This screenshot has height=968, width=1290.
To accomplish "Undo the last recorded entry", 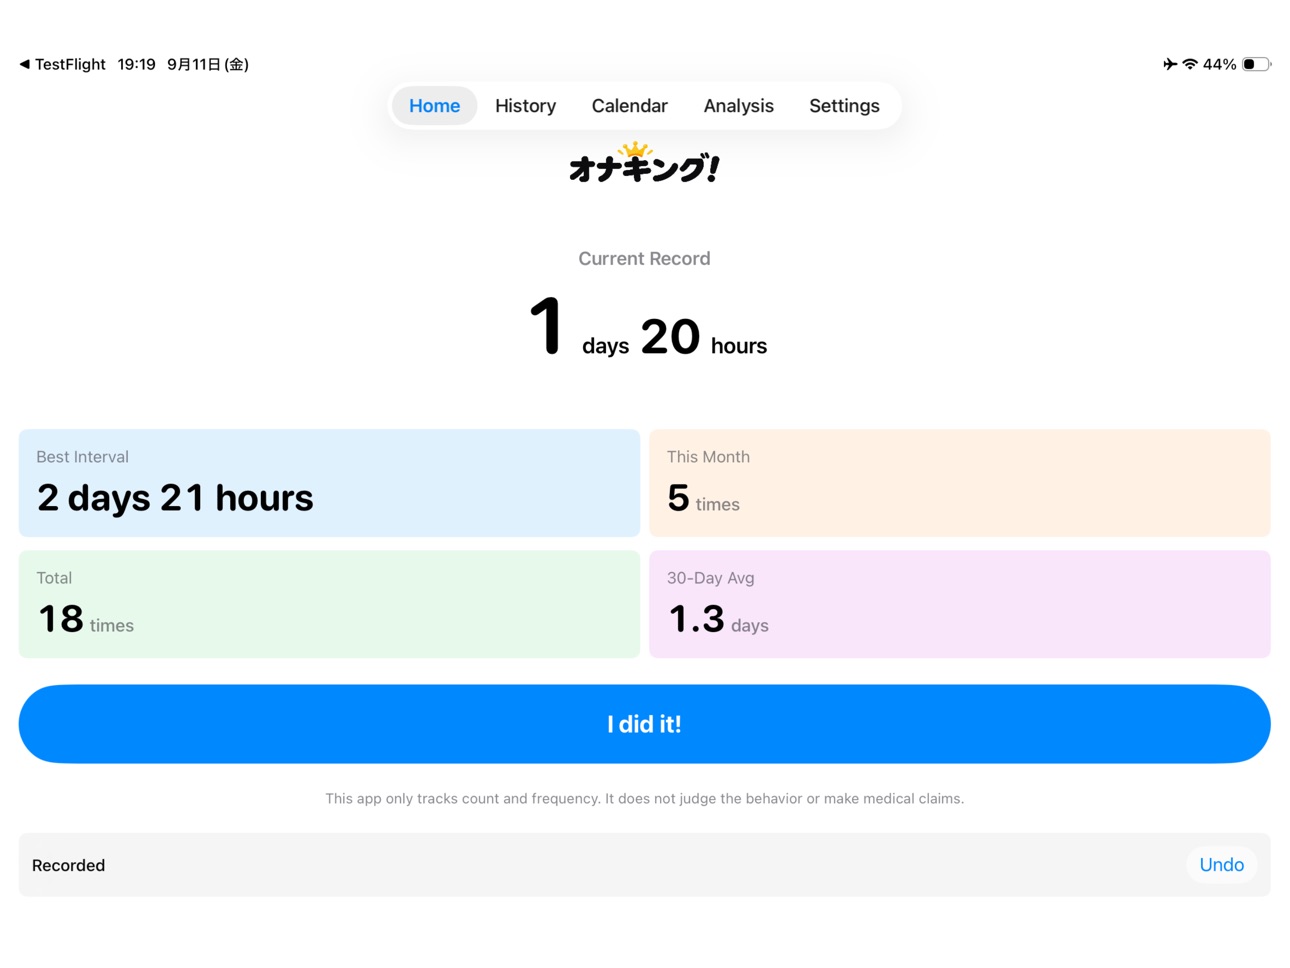I will click(1221, 865).
